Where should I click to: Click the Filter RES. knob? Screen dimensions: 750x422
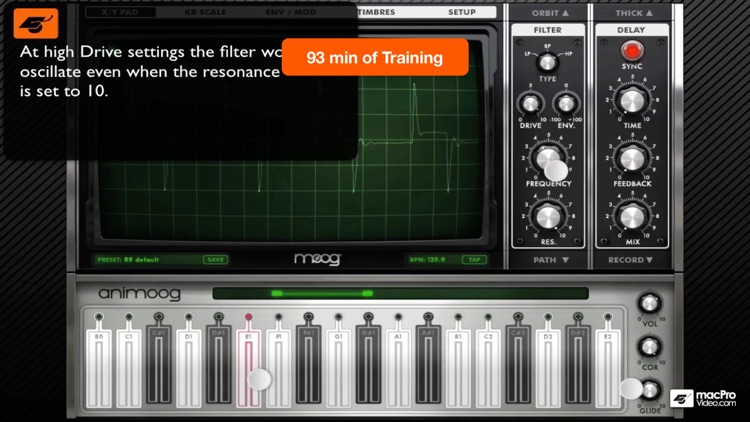click(x=548, y=217)
